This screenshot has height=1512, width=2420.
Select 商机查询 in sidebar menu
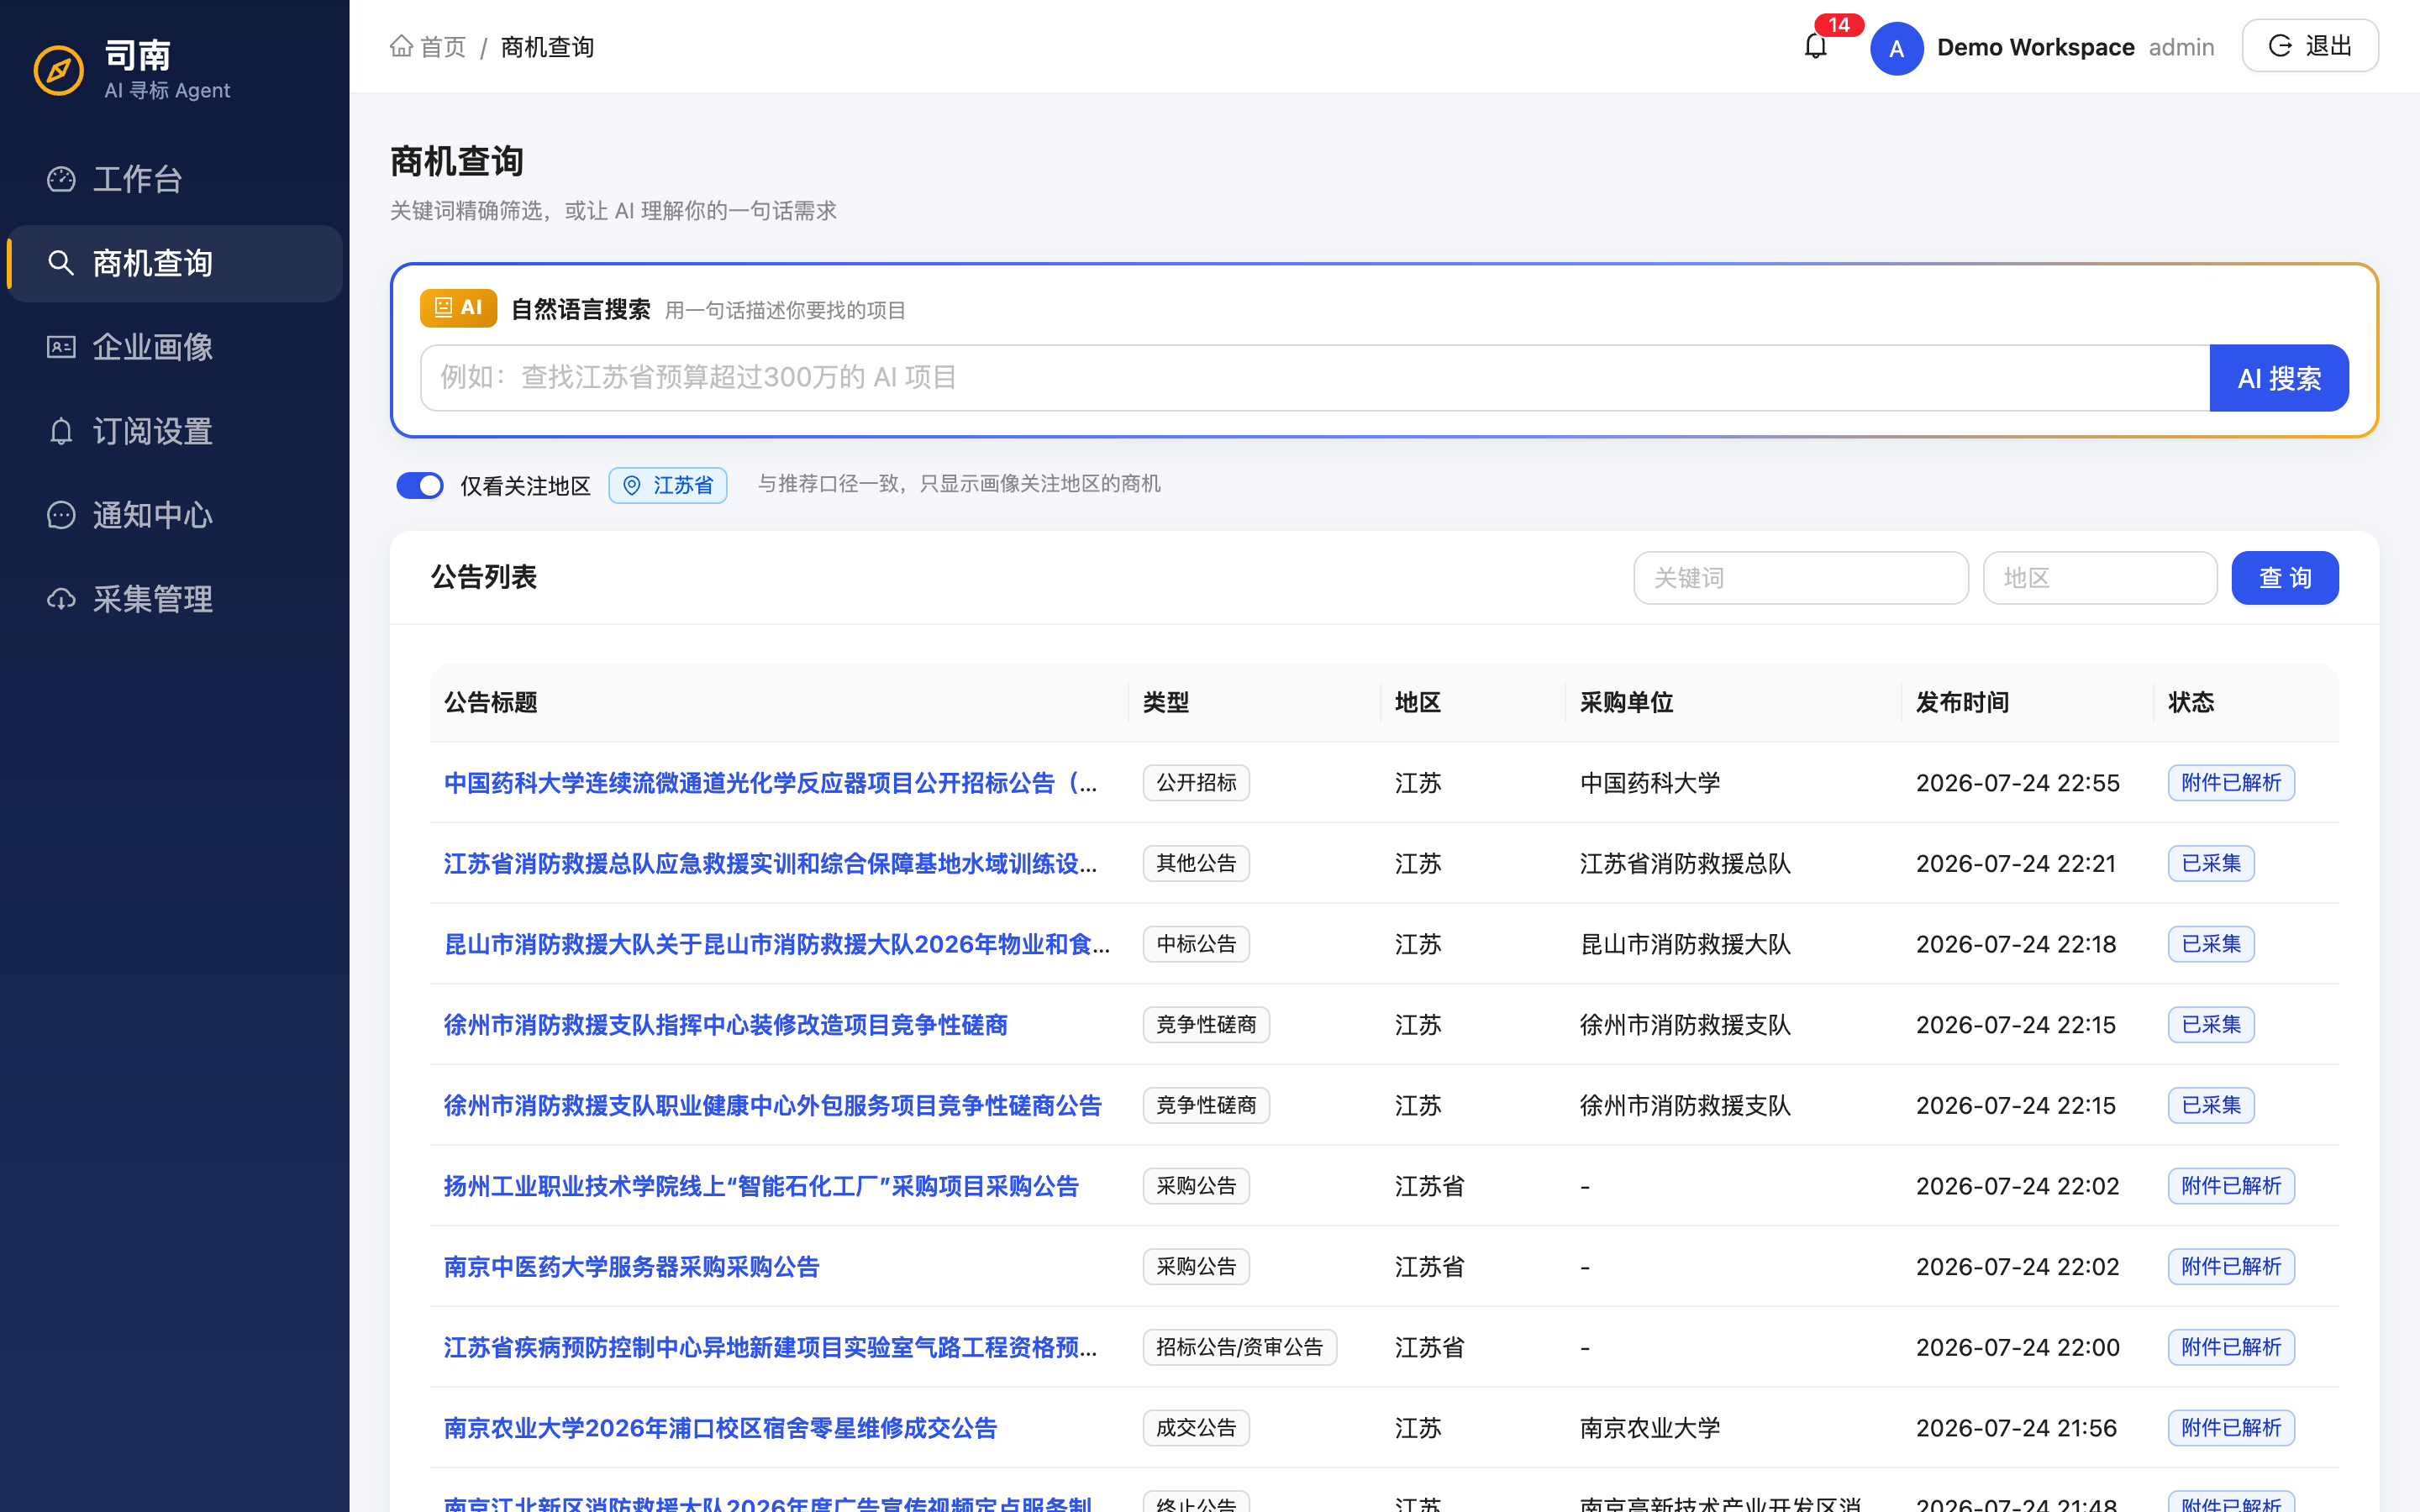pyautogui.click(x=175, y=263)
